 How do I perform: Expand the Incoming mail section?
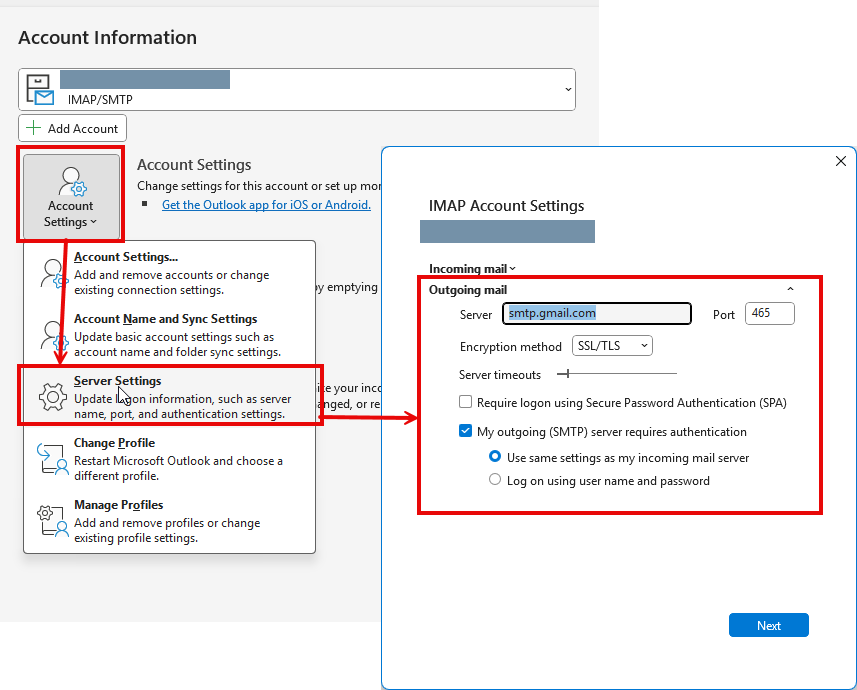(x=472, y=268)
